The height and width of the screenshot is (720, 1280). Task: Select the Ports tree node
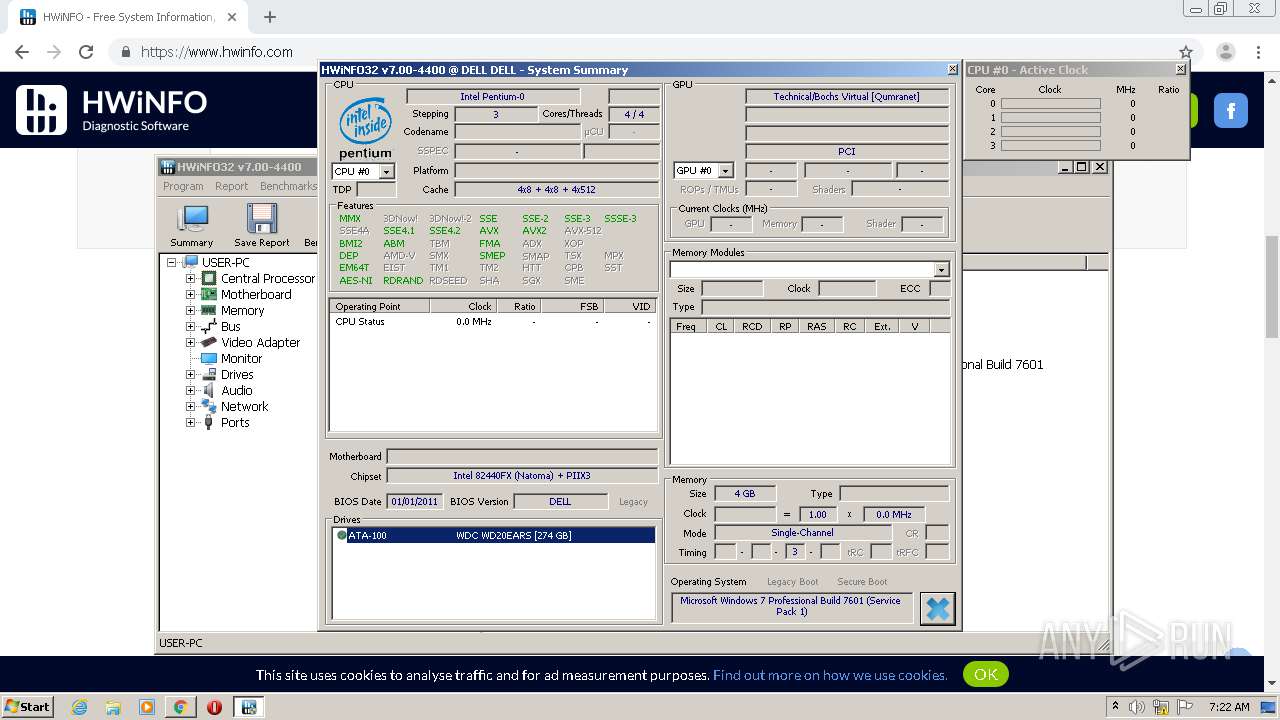(235, 422)
